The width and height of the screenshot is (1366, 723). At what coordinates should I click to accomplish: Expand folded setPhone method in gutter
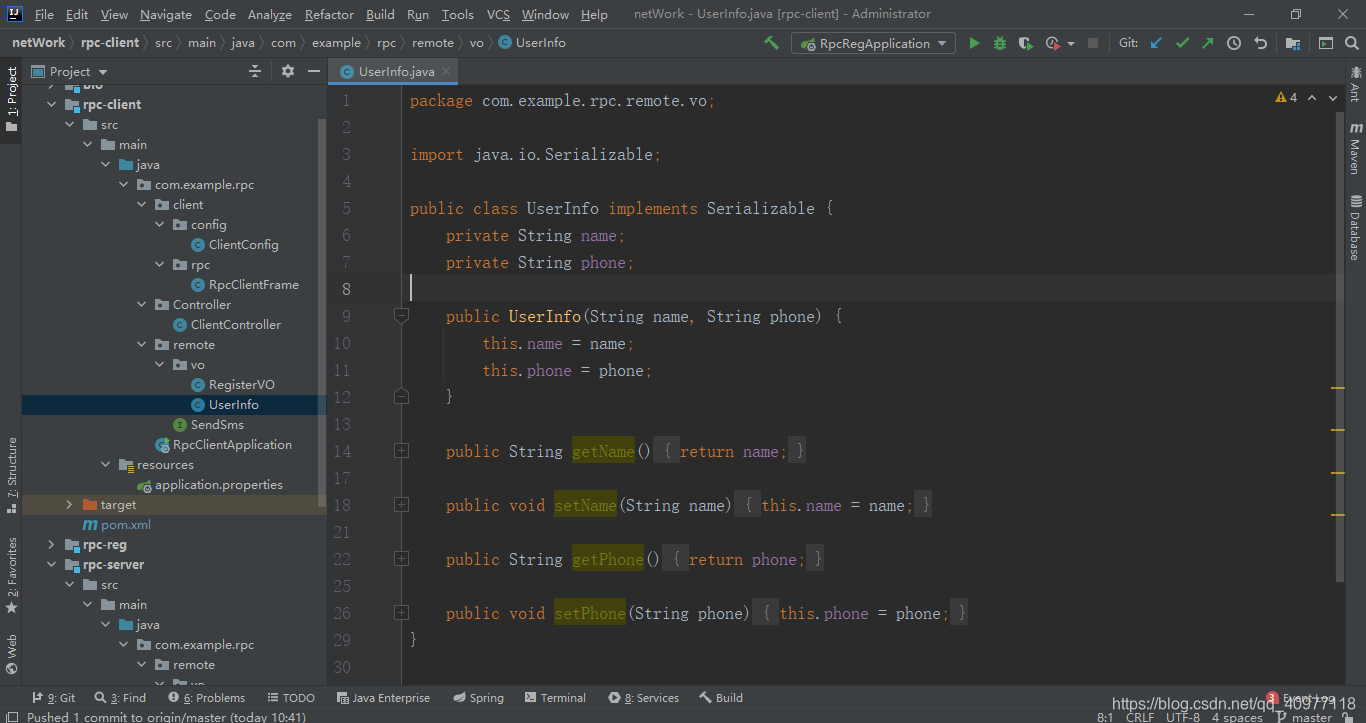[x=401, y=612]
